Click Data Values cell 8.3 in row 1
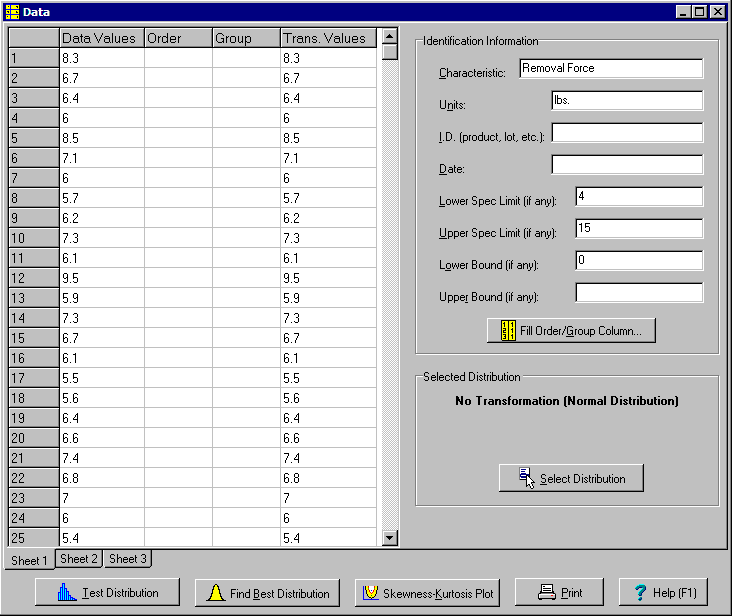This screenshot has height=616, width=732. point(102,58)
